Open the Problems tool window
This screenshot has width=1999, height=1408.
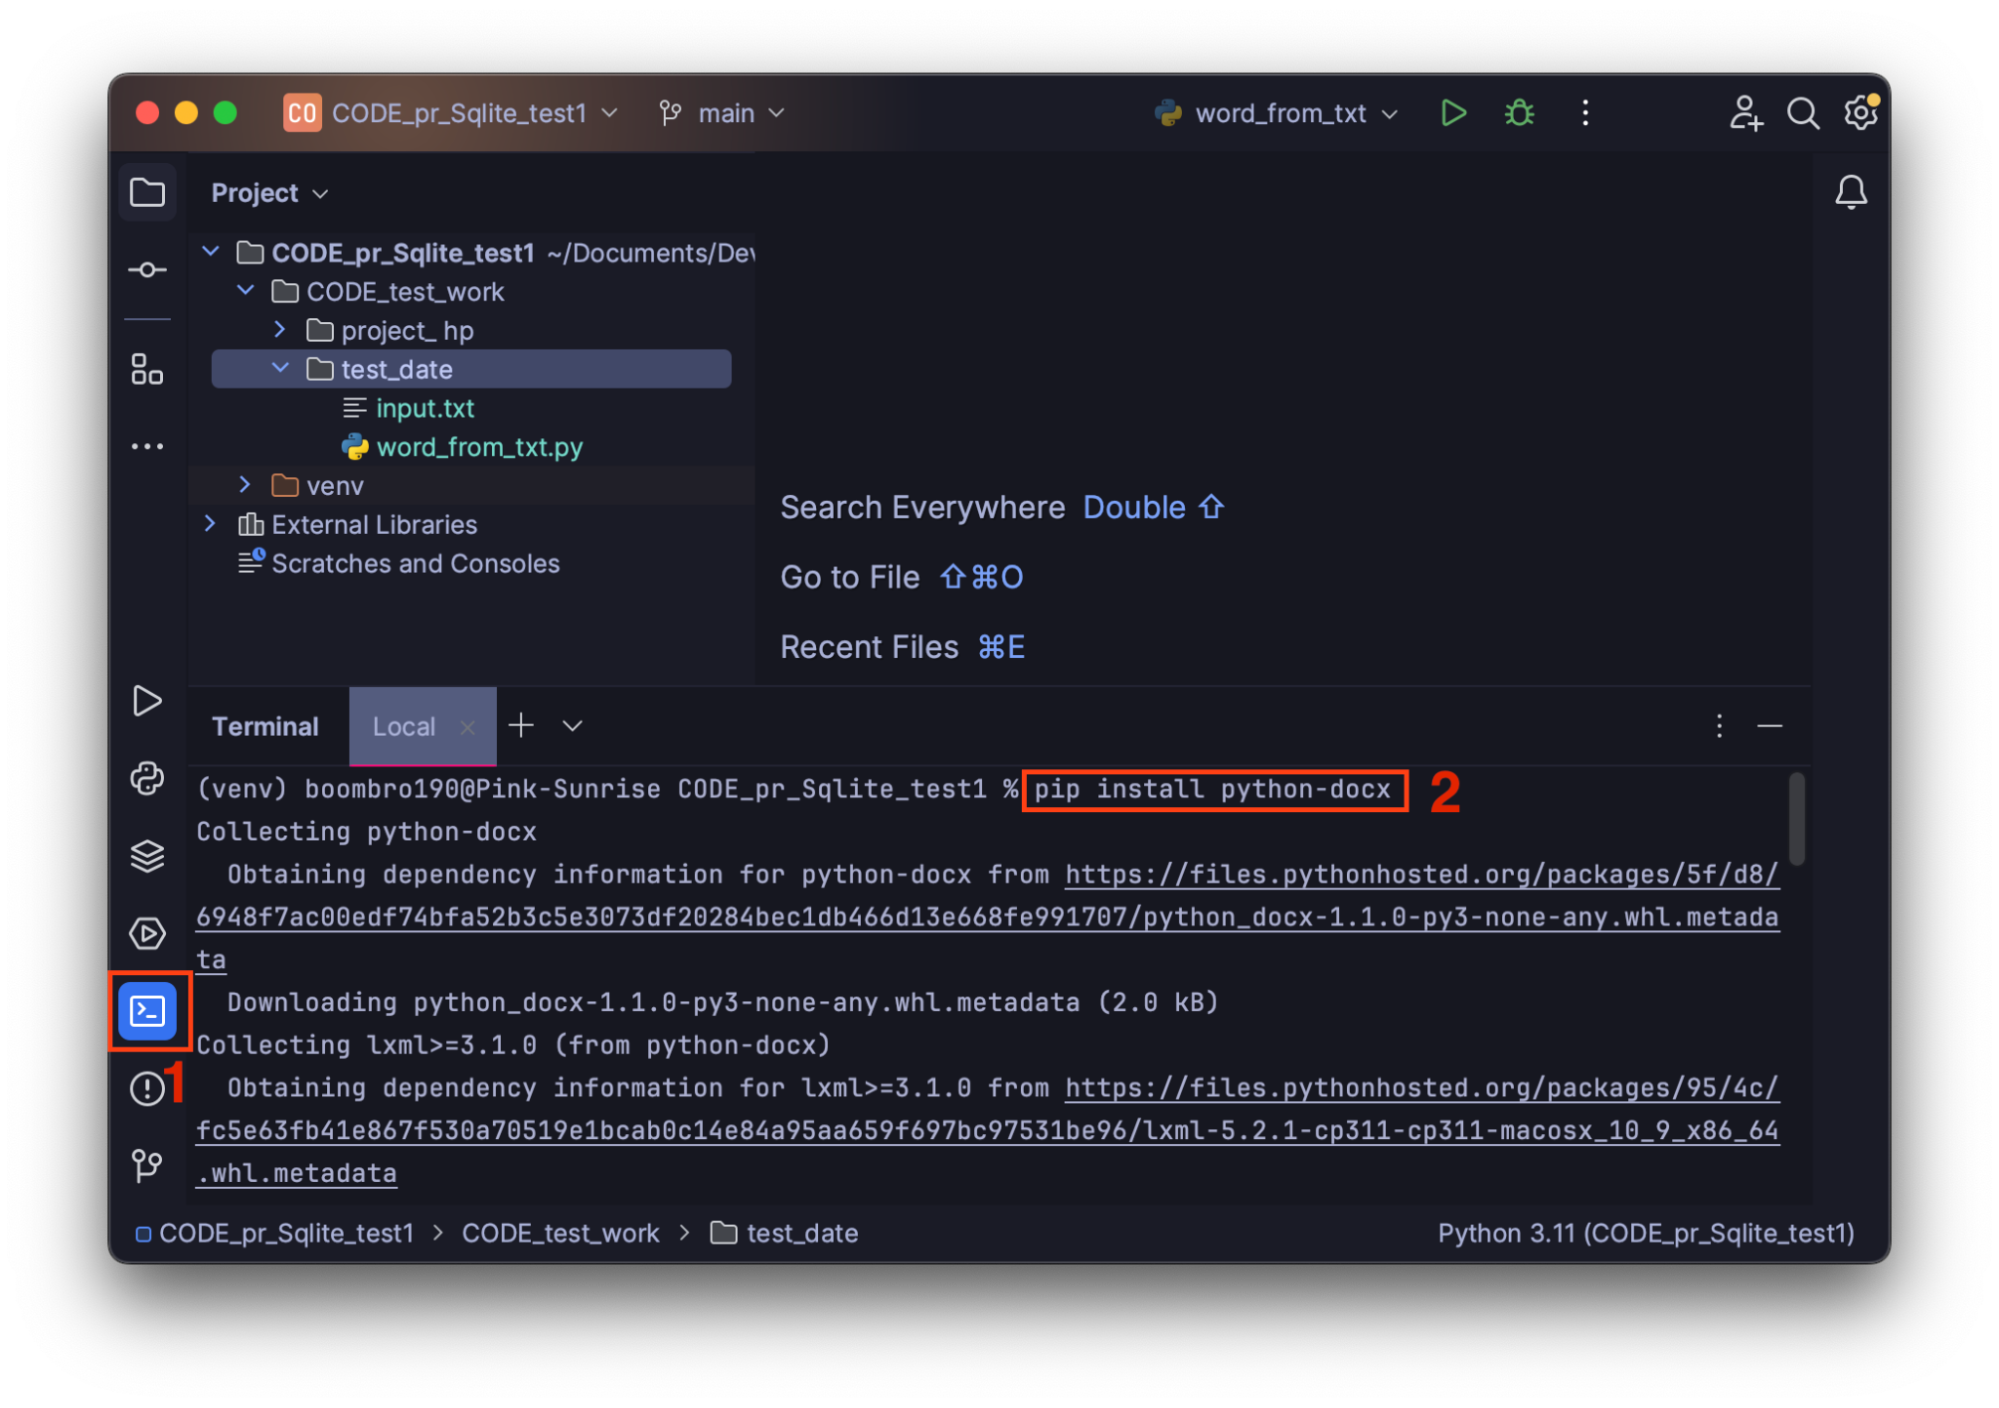(x=147, y=1089)
